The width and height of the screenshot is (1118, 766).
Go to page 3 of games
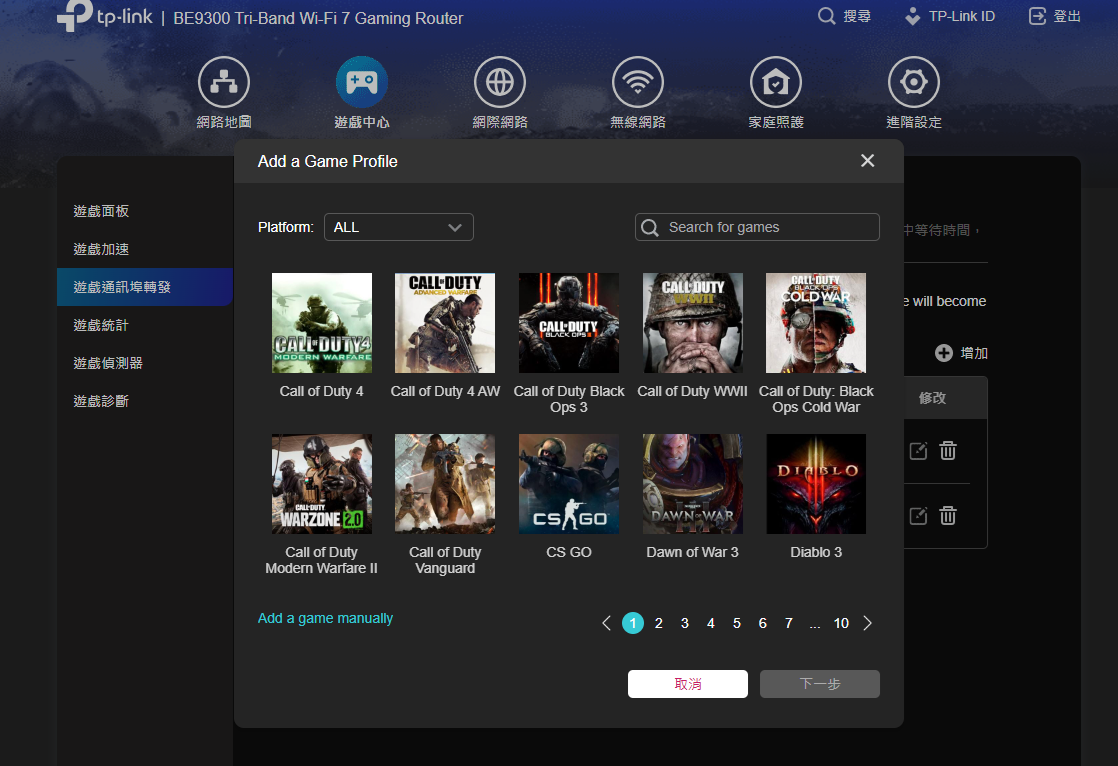[x=684, y=623]
